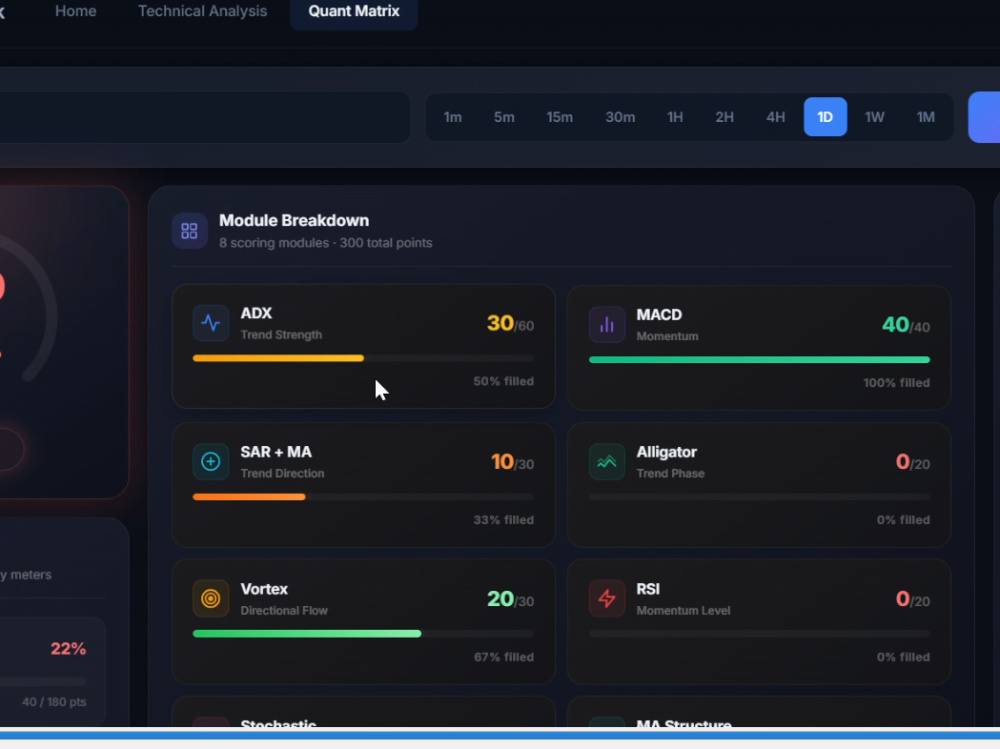The image size is (1000, 749).
Task: Click the Module Breakdown heading
Action: pos(294,220)
